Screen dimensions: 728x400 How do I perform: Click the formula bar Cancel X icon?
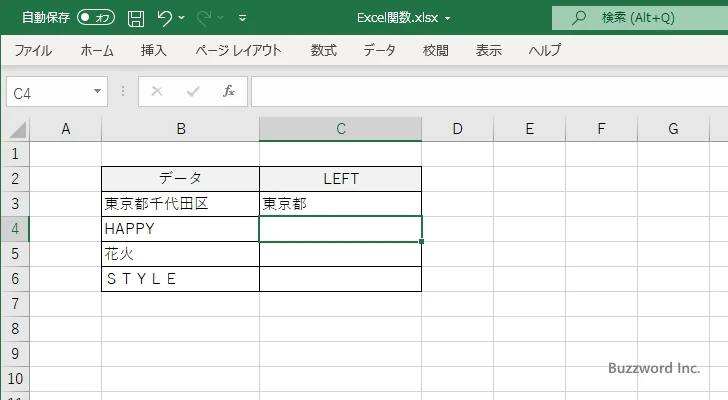click(x=157, y=91)
